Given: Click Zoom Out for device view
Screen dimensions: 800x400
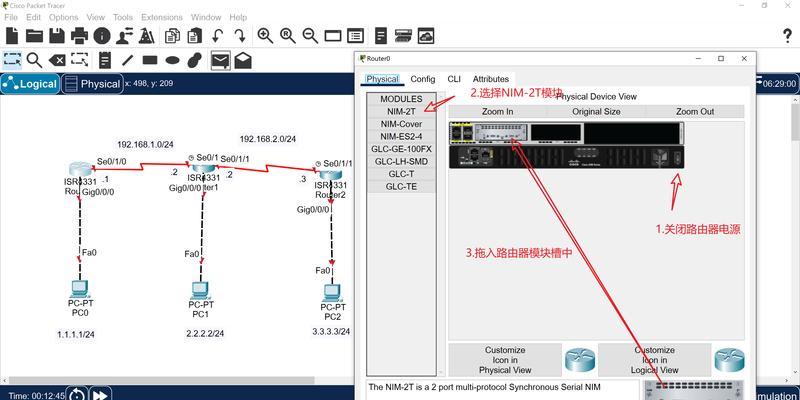Looking at the screenshot, I should click(x=695, y=111).
